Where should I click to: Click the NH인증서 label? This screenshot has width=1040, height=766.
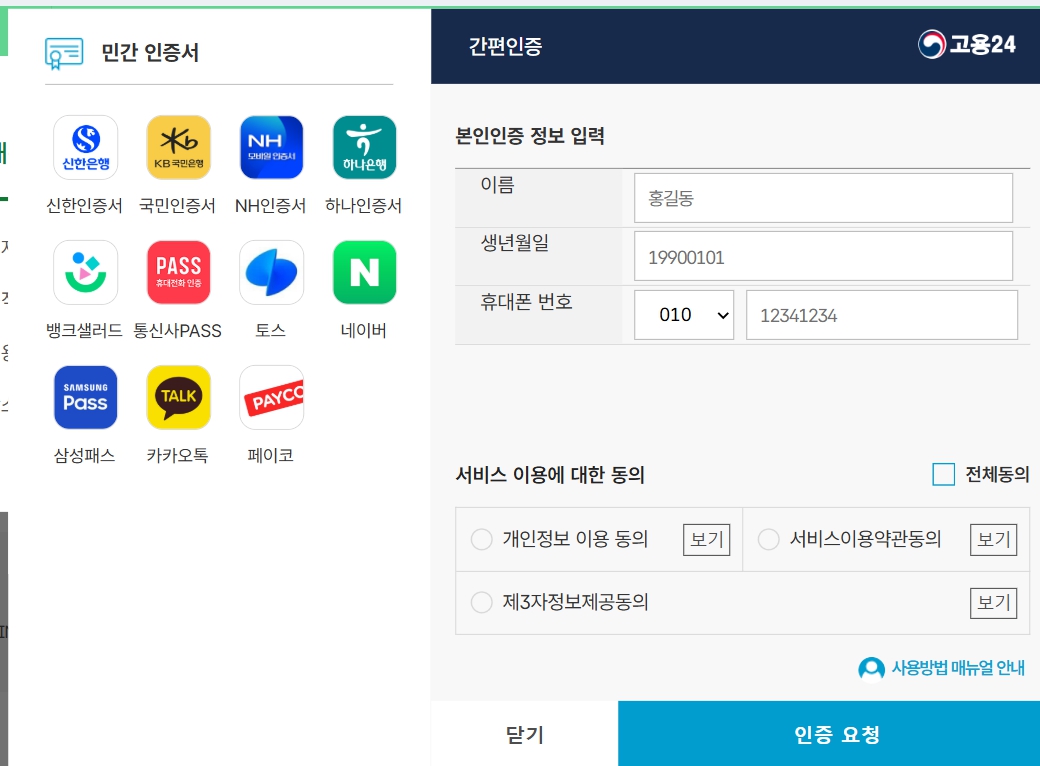(x=271, y=206)
